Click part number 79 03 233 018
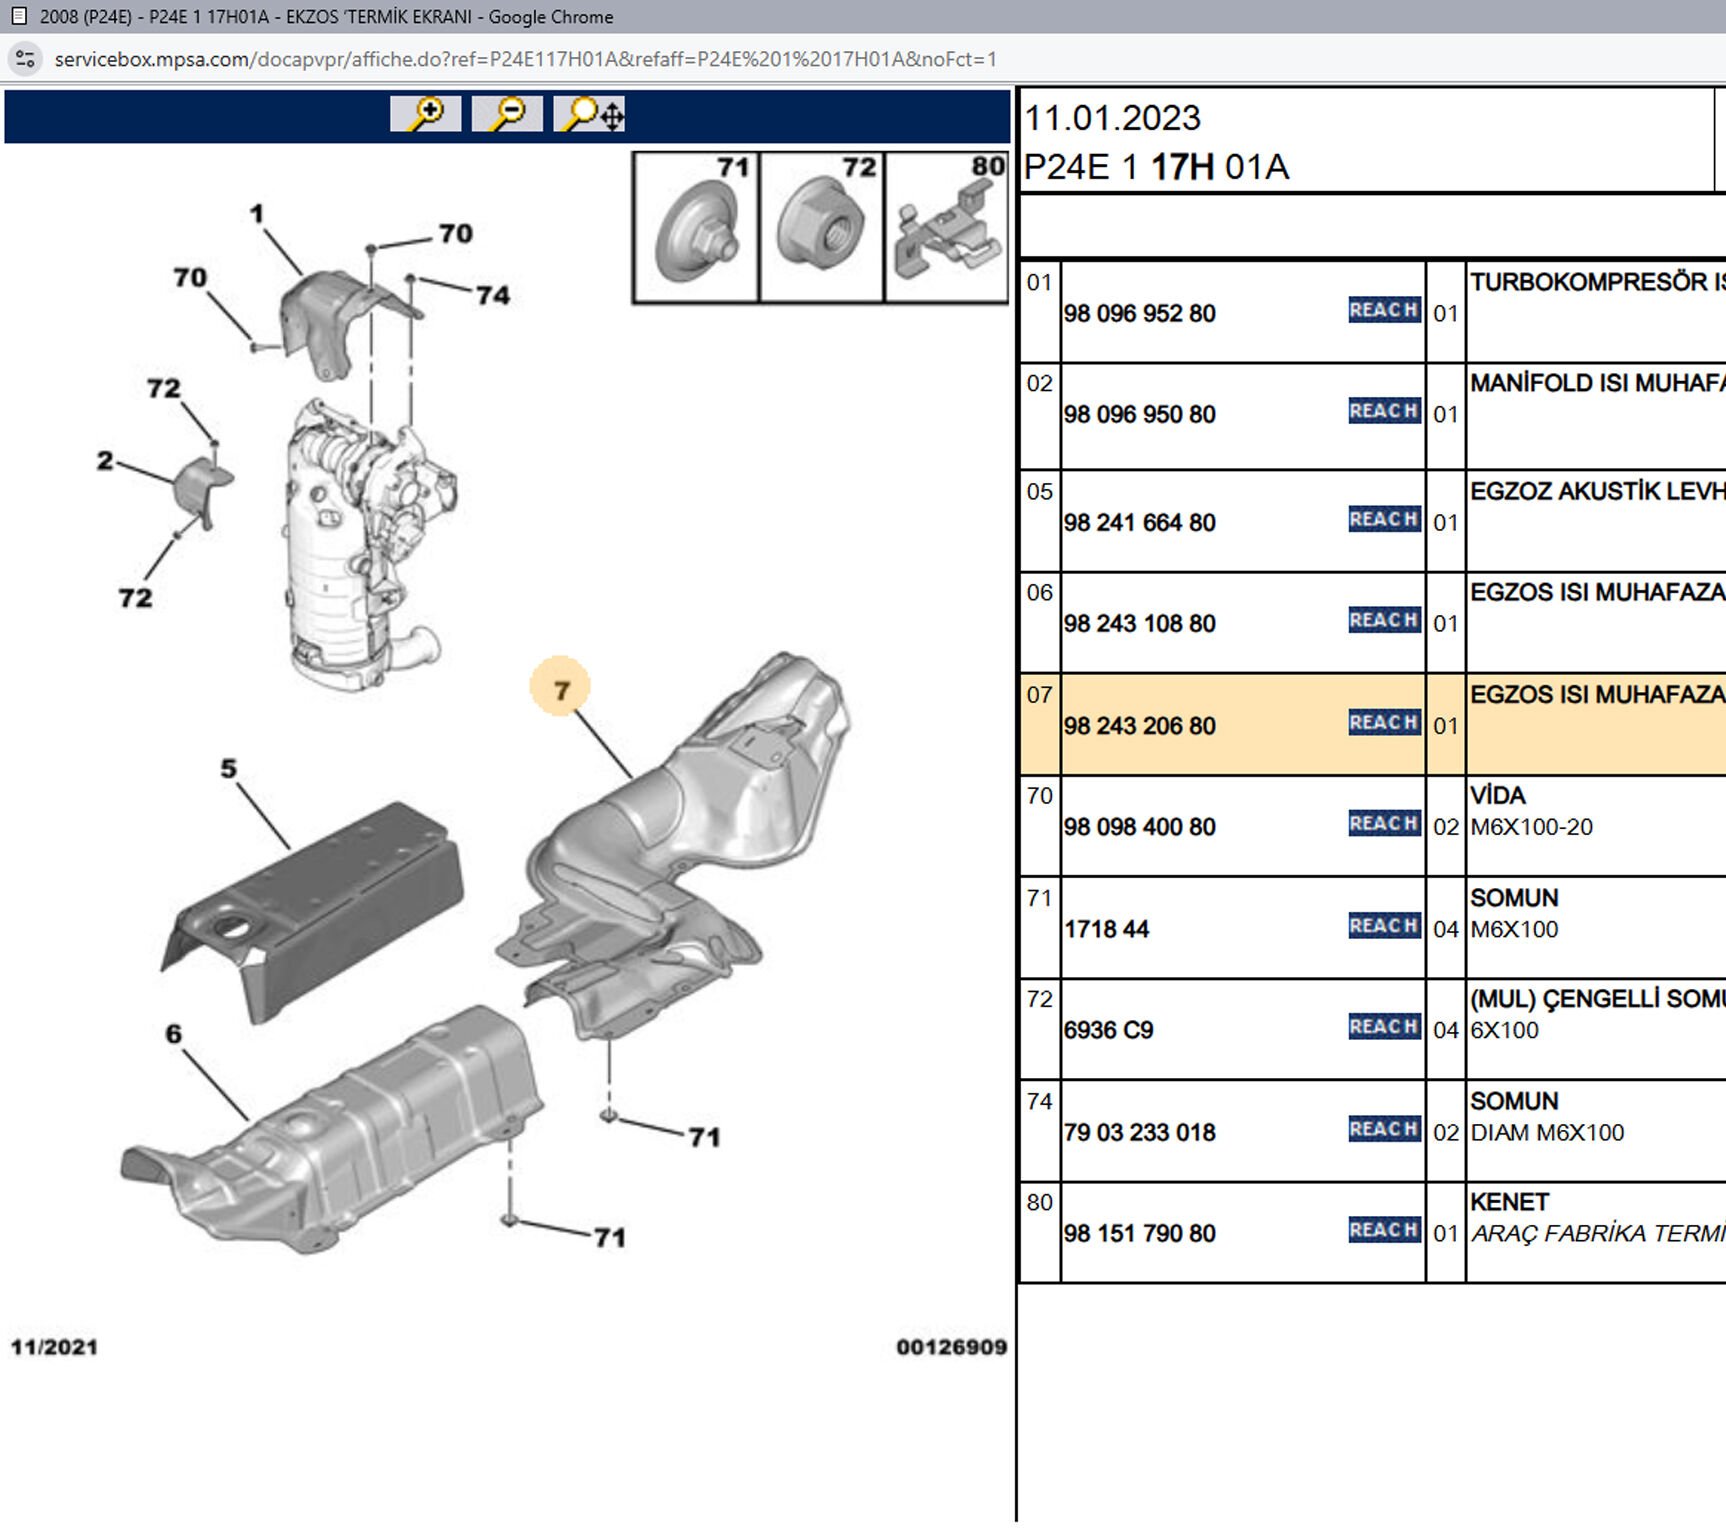Screen dimensions: 1726x1536 (1139, 1133)
